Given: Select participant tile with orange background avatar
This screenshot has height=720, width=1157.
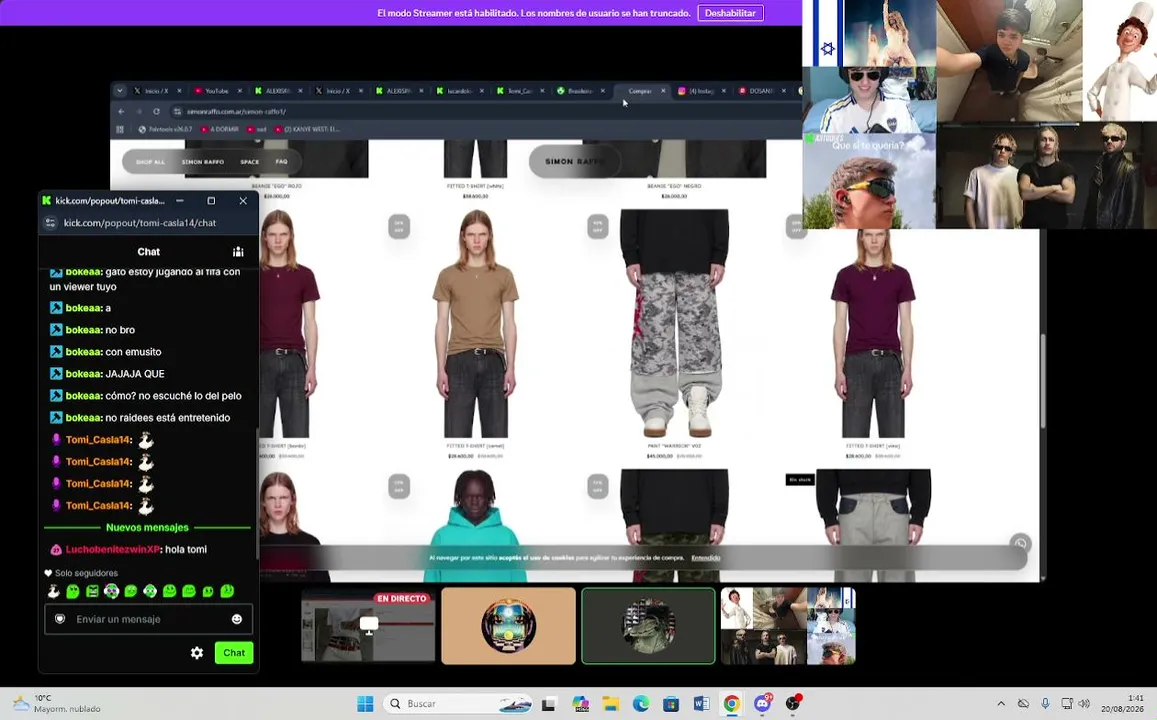Looking at the screenshot, I should click(x=508, y=626).
